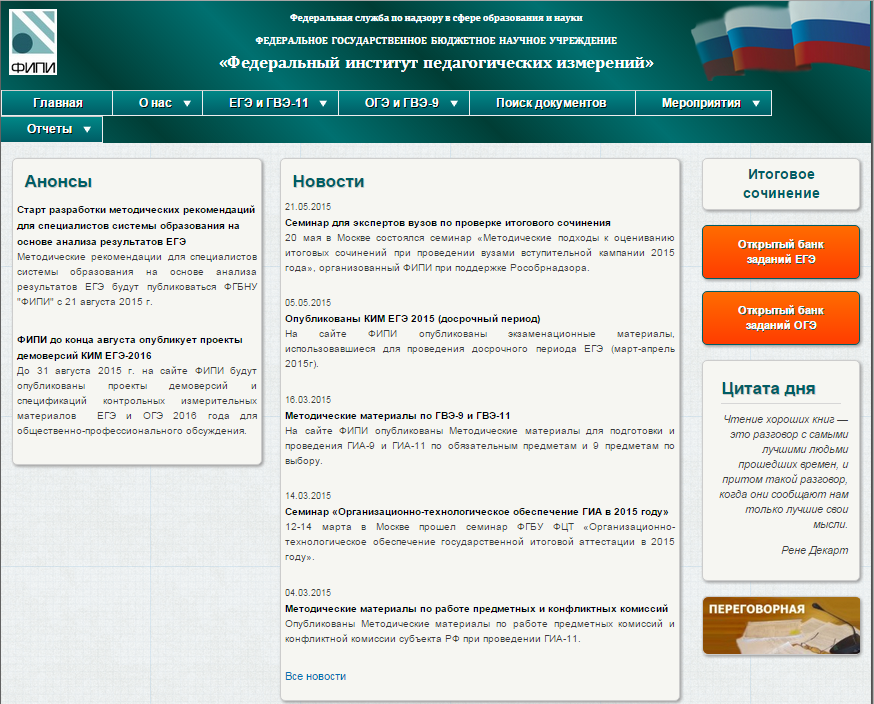Viewport: 874px width, 704px height.
Task: Click the Федеральный институт педагогических измерений title
Action: pyautogui.click(x=436, y=62)
